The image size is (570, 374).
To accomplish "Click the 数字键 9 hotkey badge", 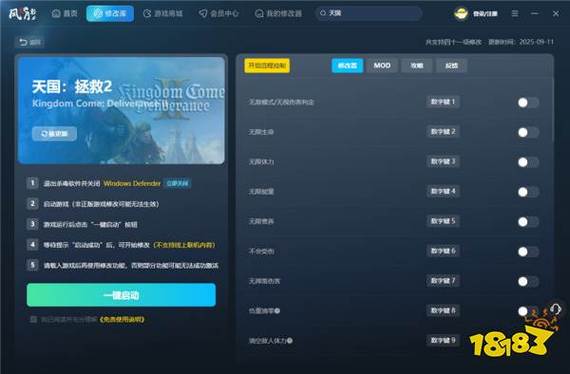I will pyautogui.click(x=443, y=340).
